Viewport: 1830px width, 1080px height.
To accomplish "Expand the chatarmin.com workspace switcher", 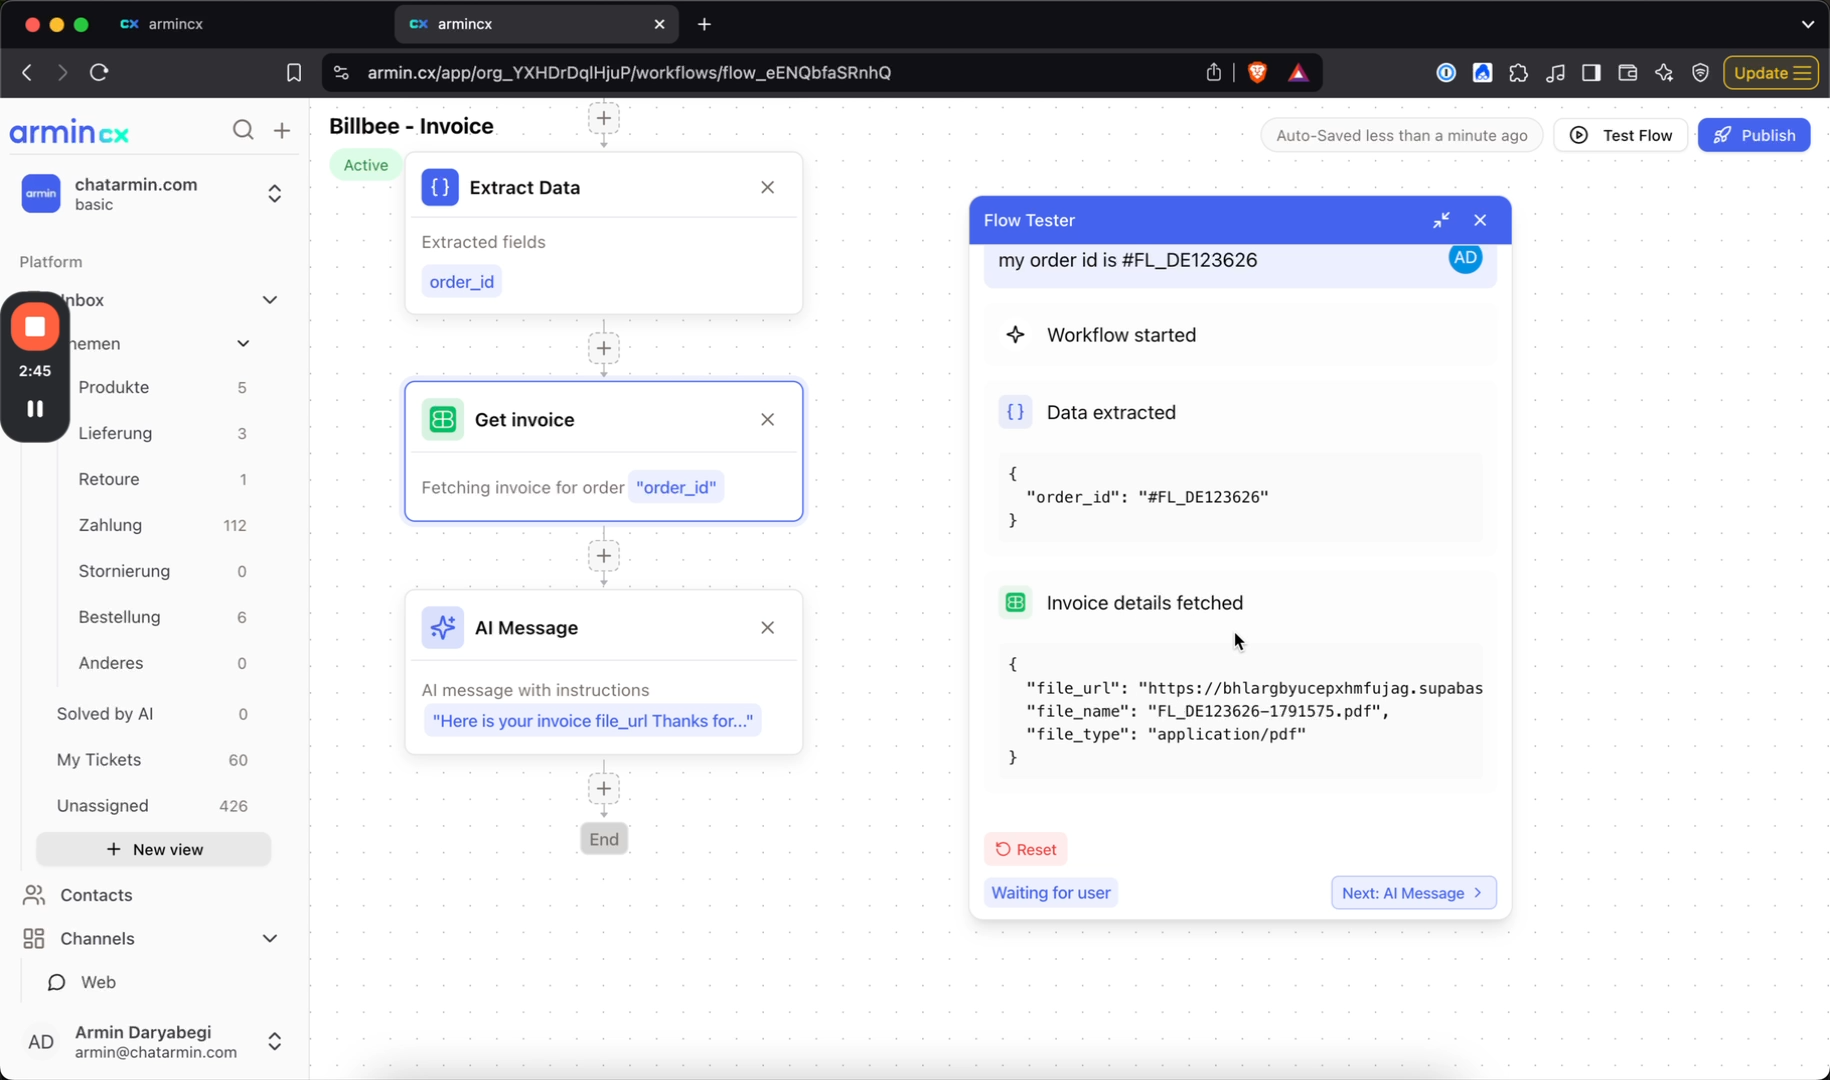I will point(275,194).
